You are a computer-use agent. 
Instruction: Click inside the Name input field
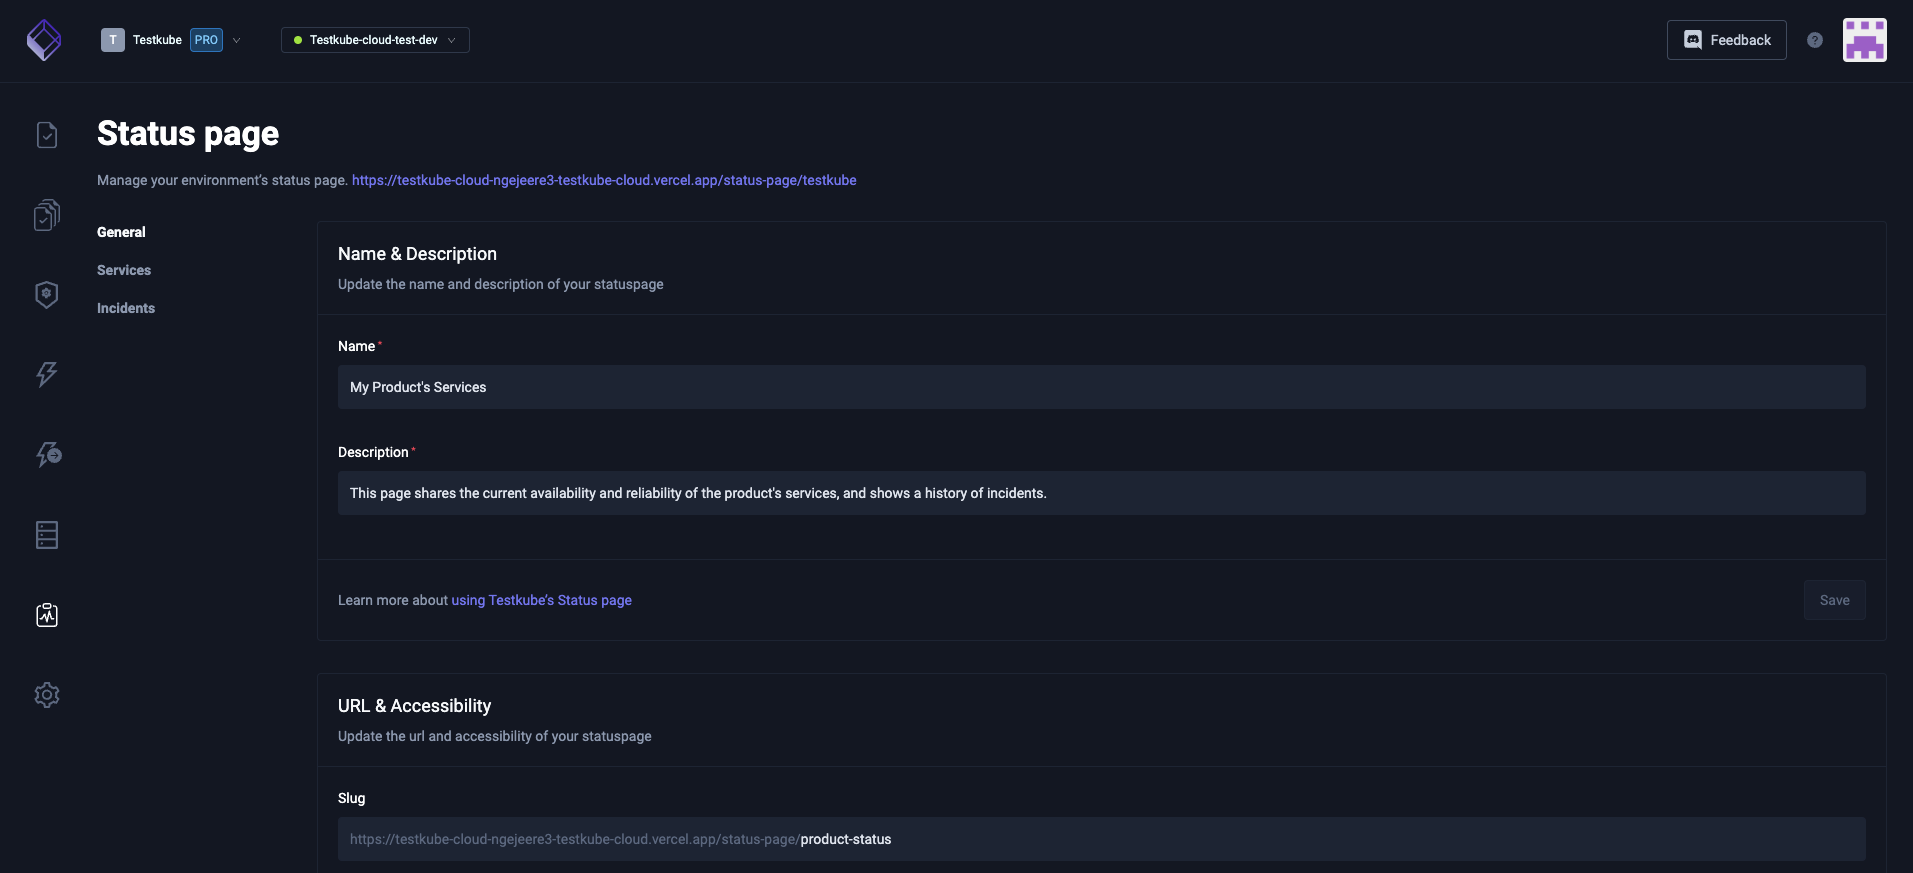pyautogui.click(x=1100, y=387)
